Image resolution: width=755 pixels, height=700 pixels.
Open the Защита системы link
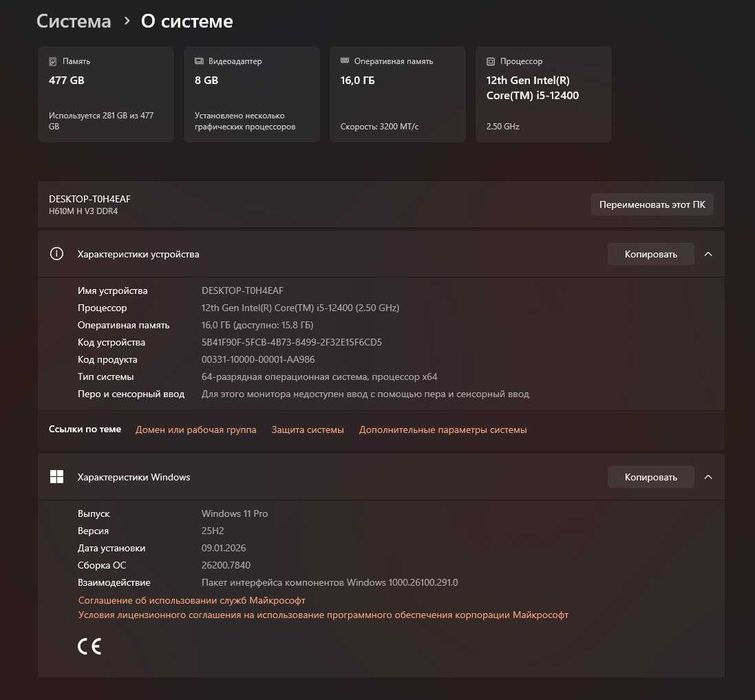pos(307,430)
